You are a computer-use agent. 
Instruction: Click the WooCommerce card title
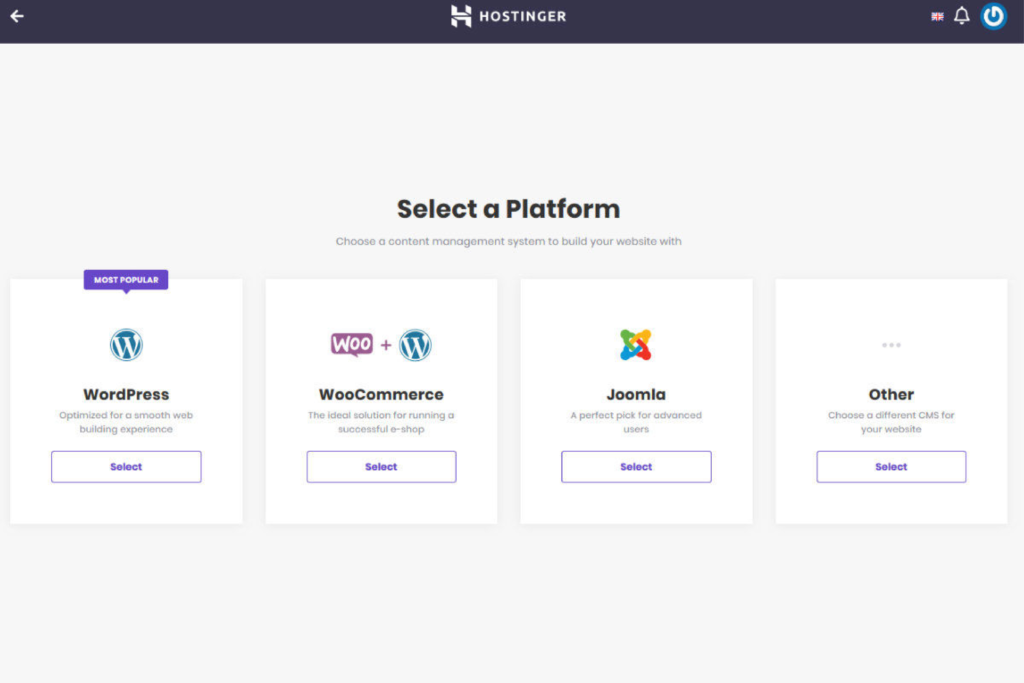(381, 394)
